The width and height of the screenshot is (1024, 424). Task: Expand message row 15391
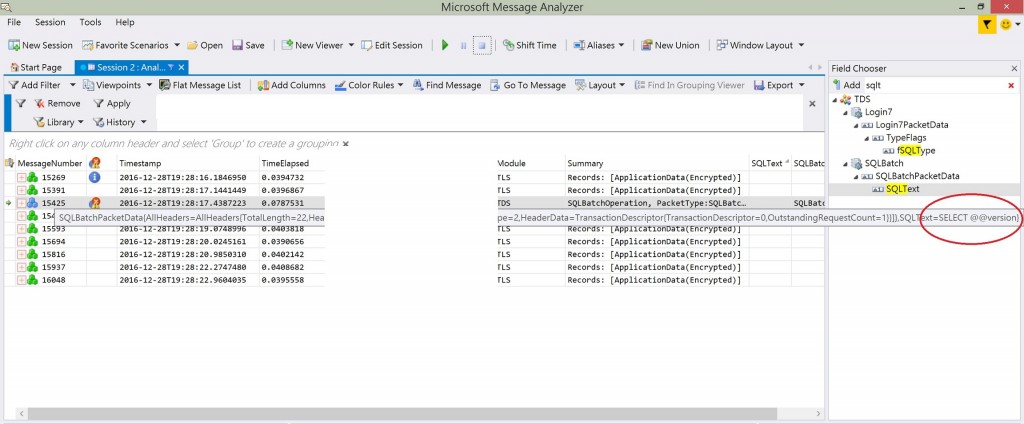click(21, 190)
